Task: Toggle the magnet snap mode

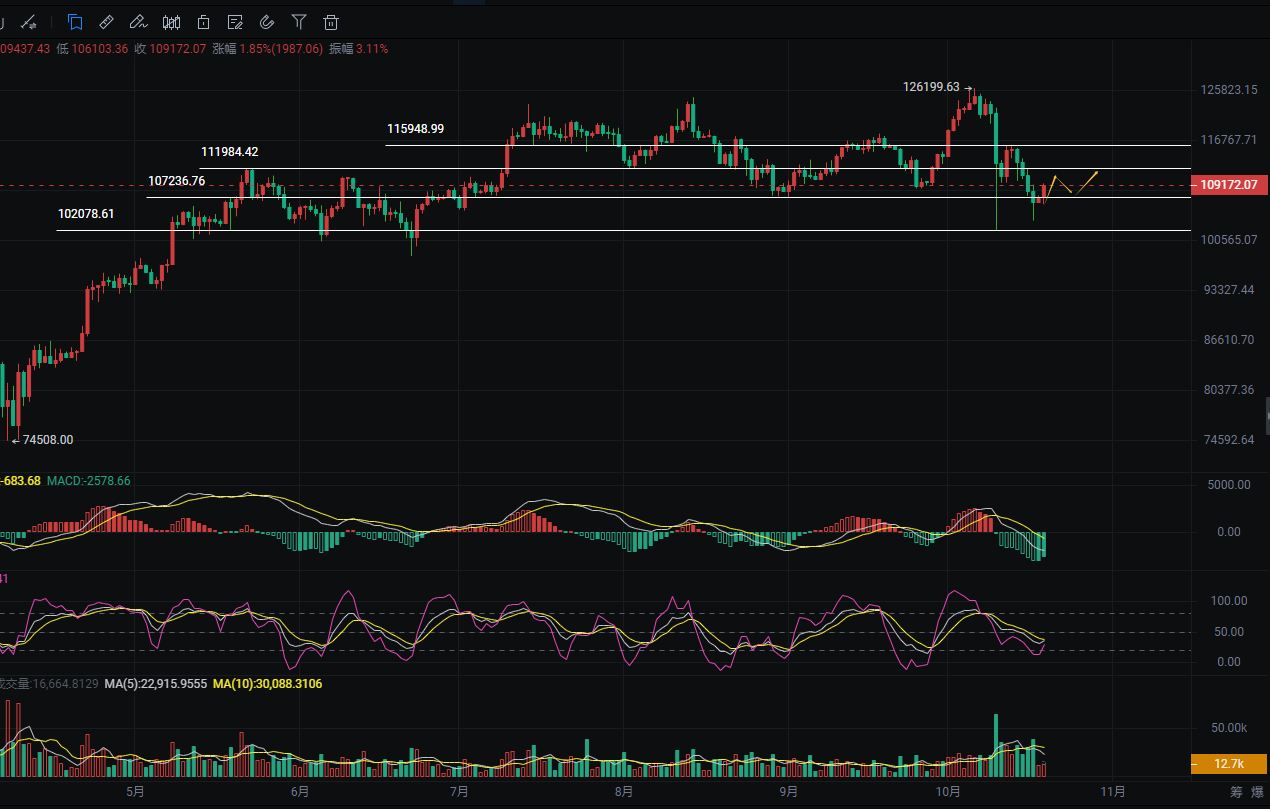Action: 267,21
